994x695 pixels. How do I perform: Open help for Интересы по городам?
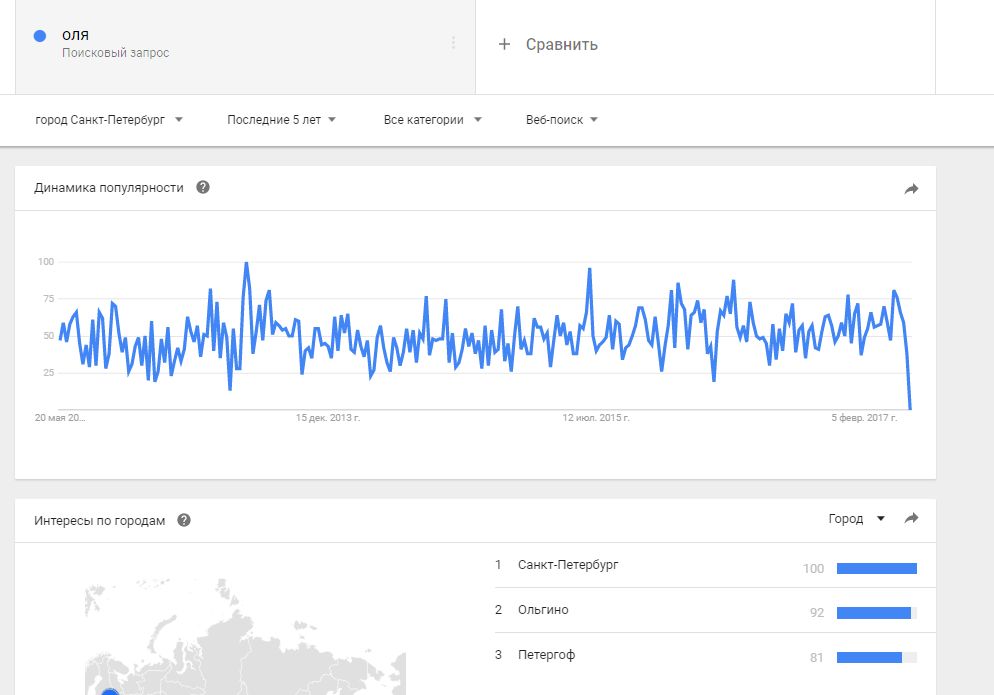tap(184, 520)
